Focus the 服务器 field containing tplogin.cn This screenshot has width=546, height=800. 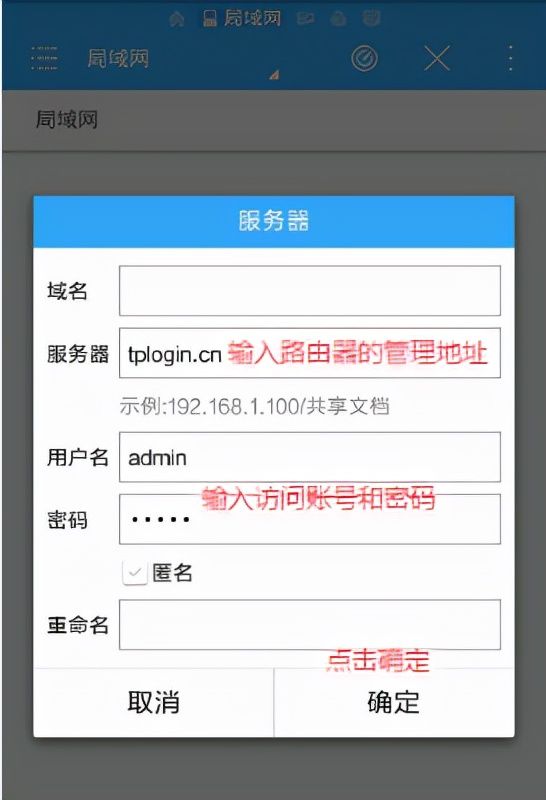tap(310, 353)
